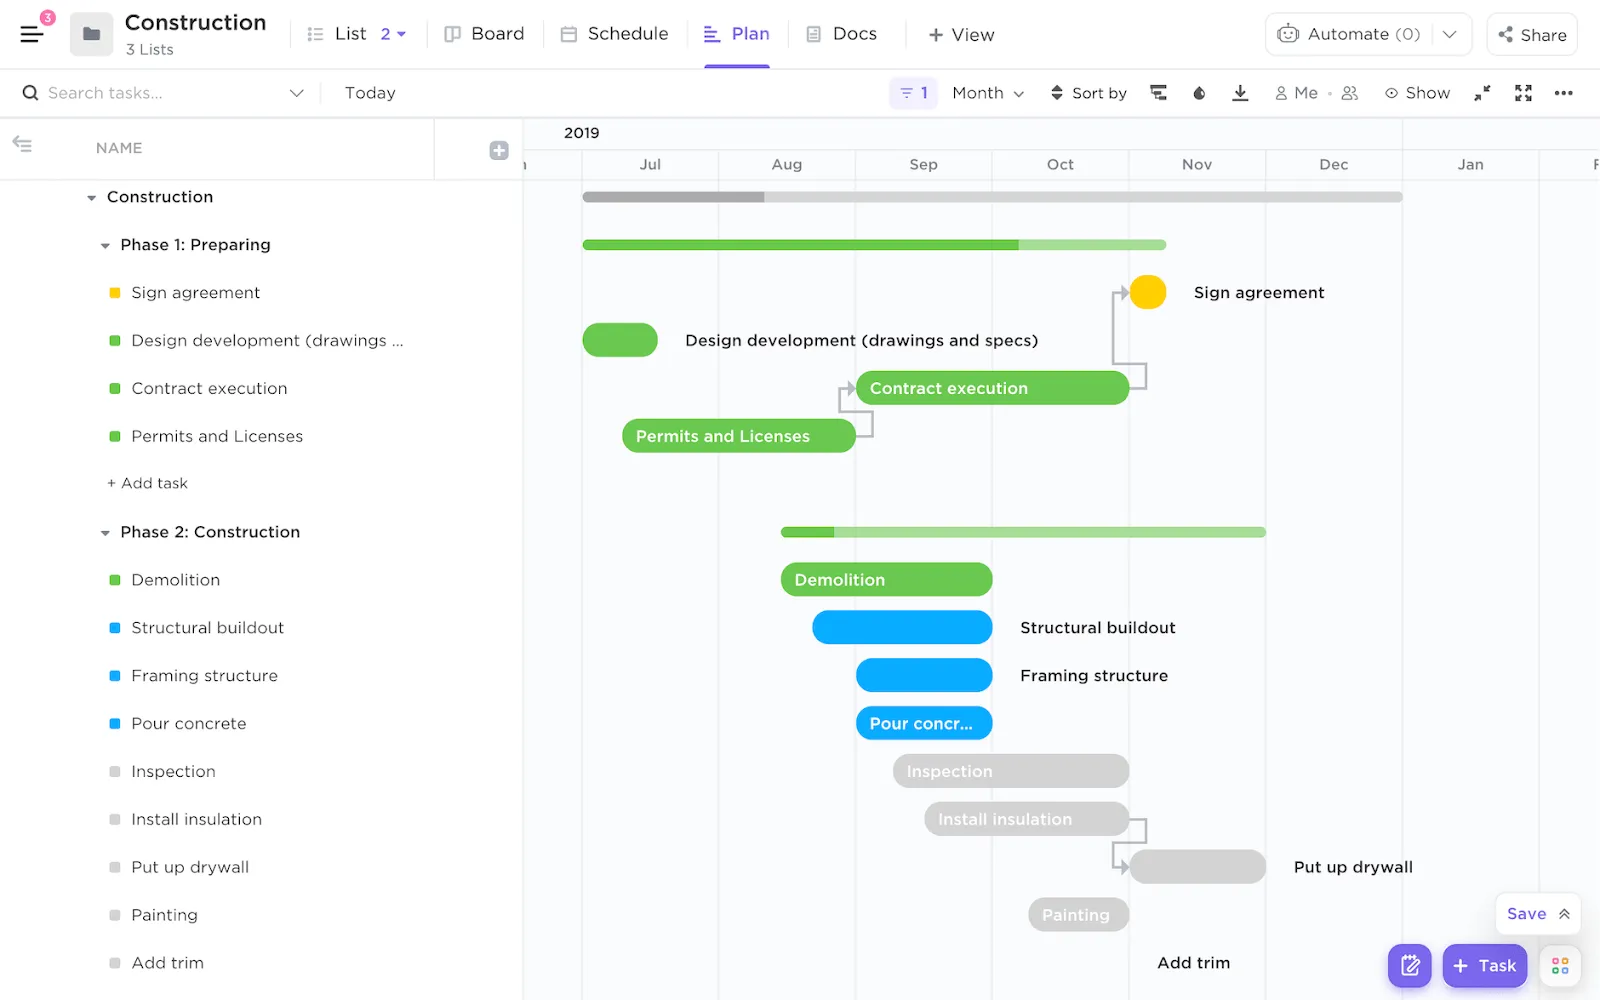Jump to Today on the timeline
The image size is (1600, 1000).
pos(370,93)
